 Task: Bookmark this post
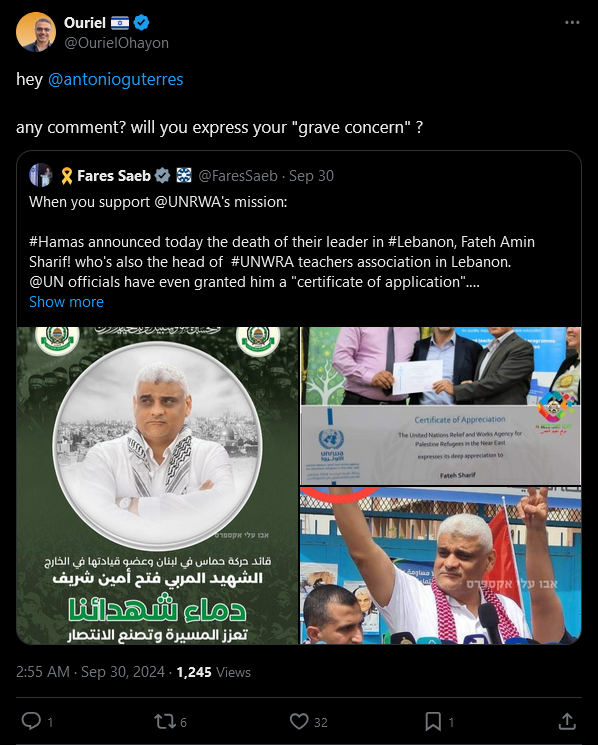[x=433, y=721]
